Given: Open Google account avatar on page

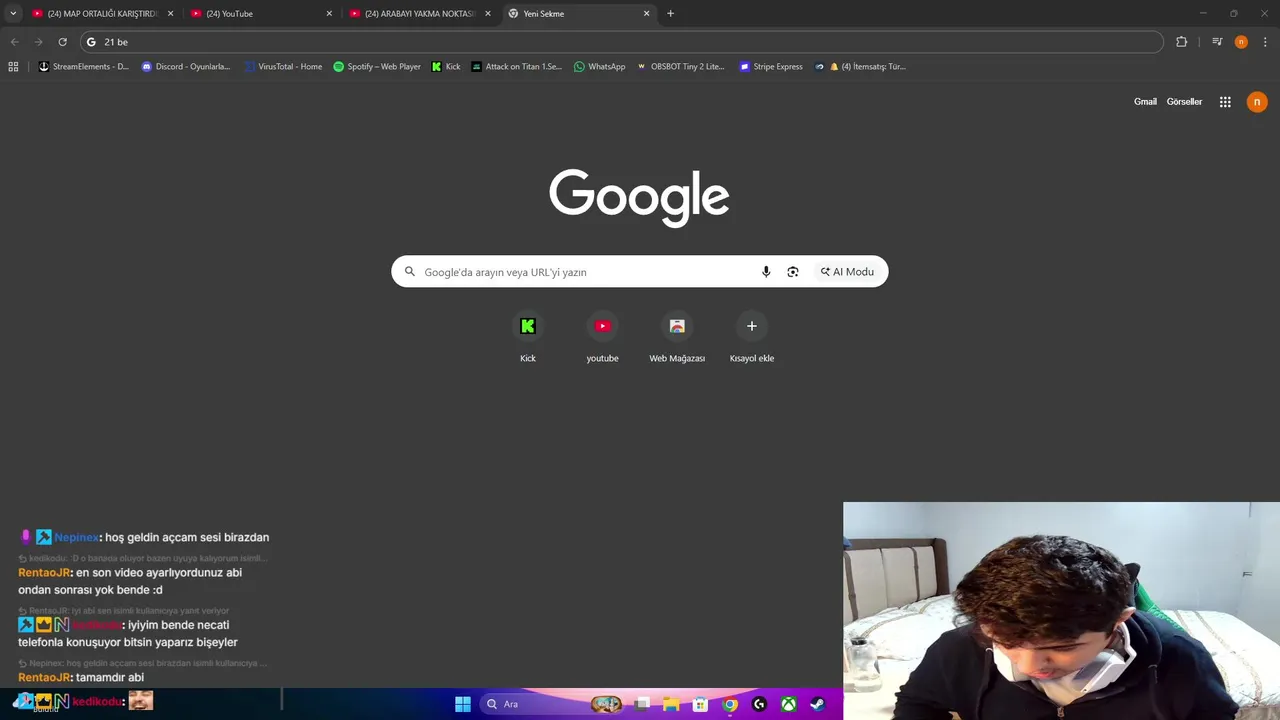Looking at the screenshot, I should click(x=1257, y=102).
